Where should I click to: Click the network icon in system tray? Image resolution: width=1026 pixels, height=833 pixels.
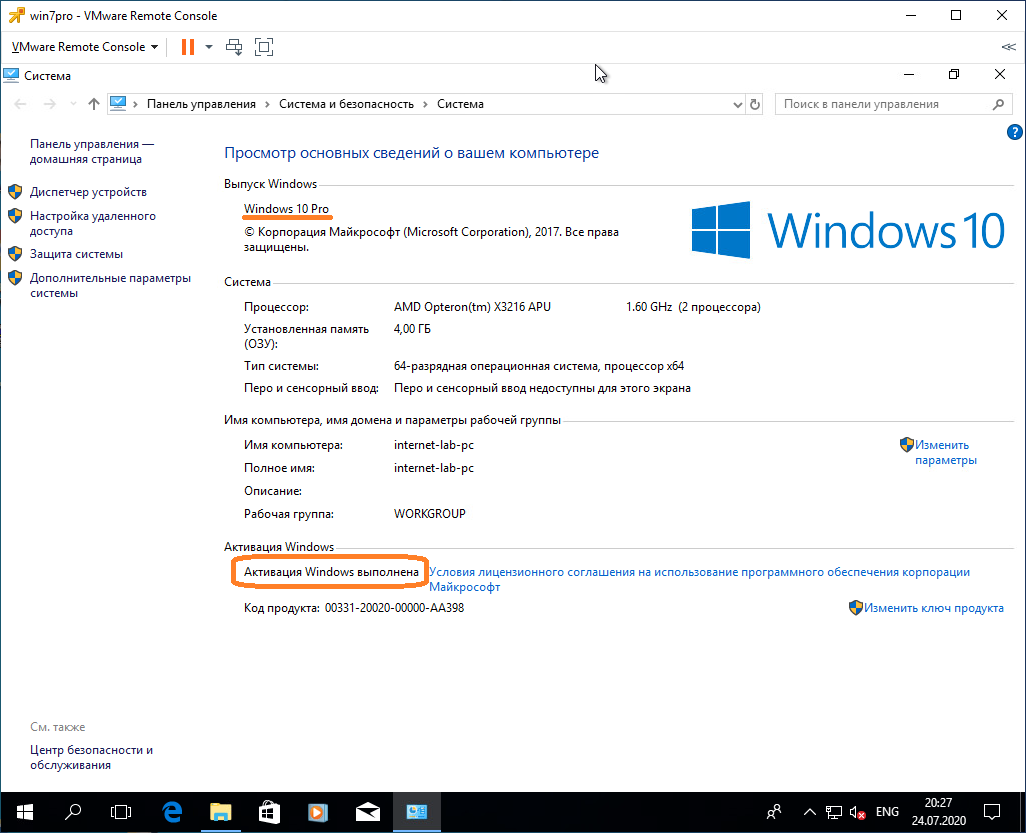[834, 812]
